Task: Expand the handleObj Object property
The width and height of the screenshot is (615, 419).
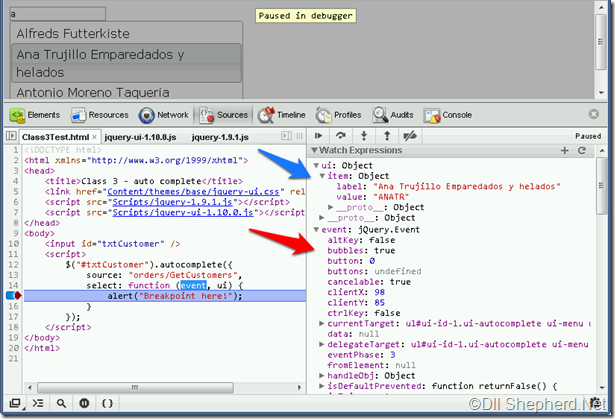Action: [x=322, y=376]
